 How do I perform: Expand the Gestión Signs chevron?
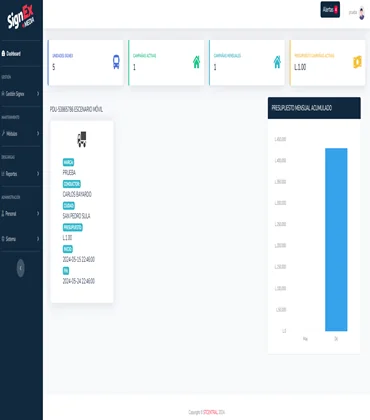click(38, 94)
